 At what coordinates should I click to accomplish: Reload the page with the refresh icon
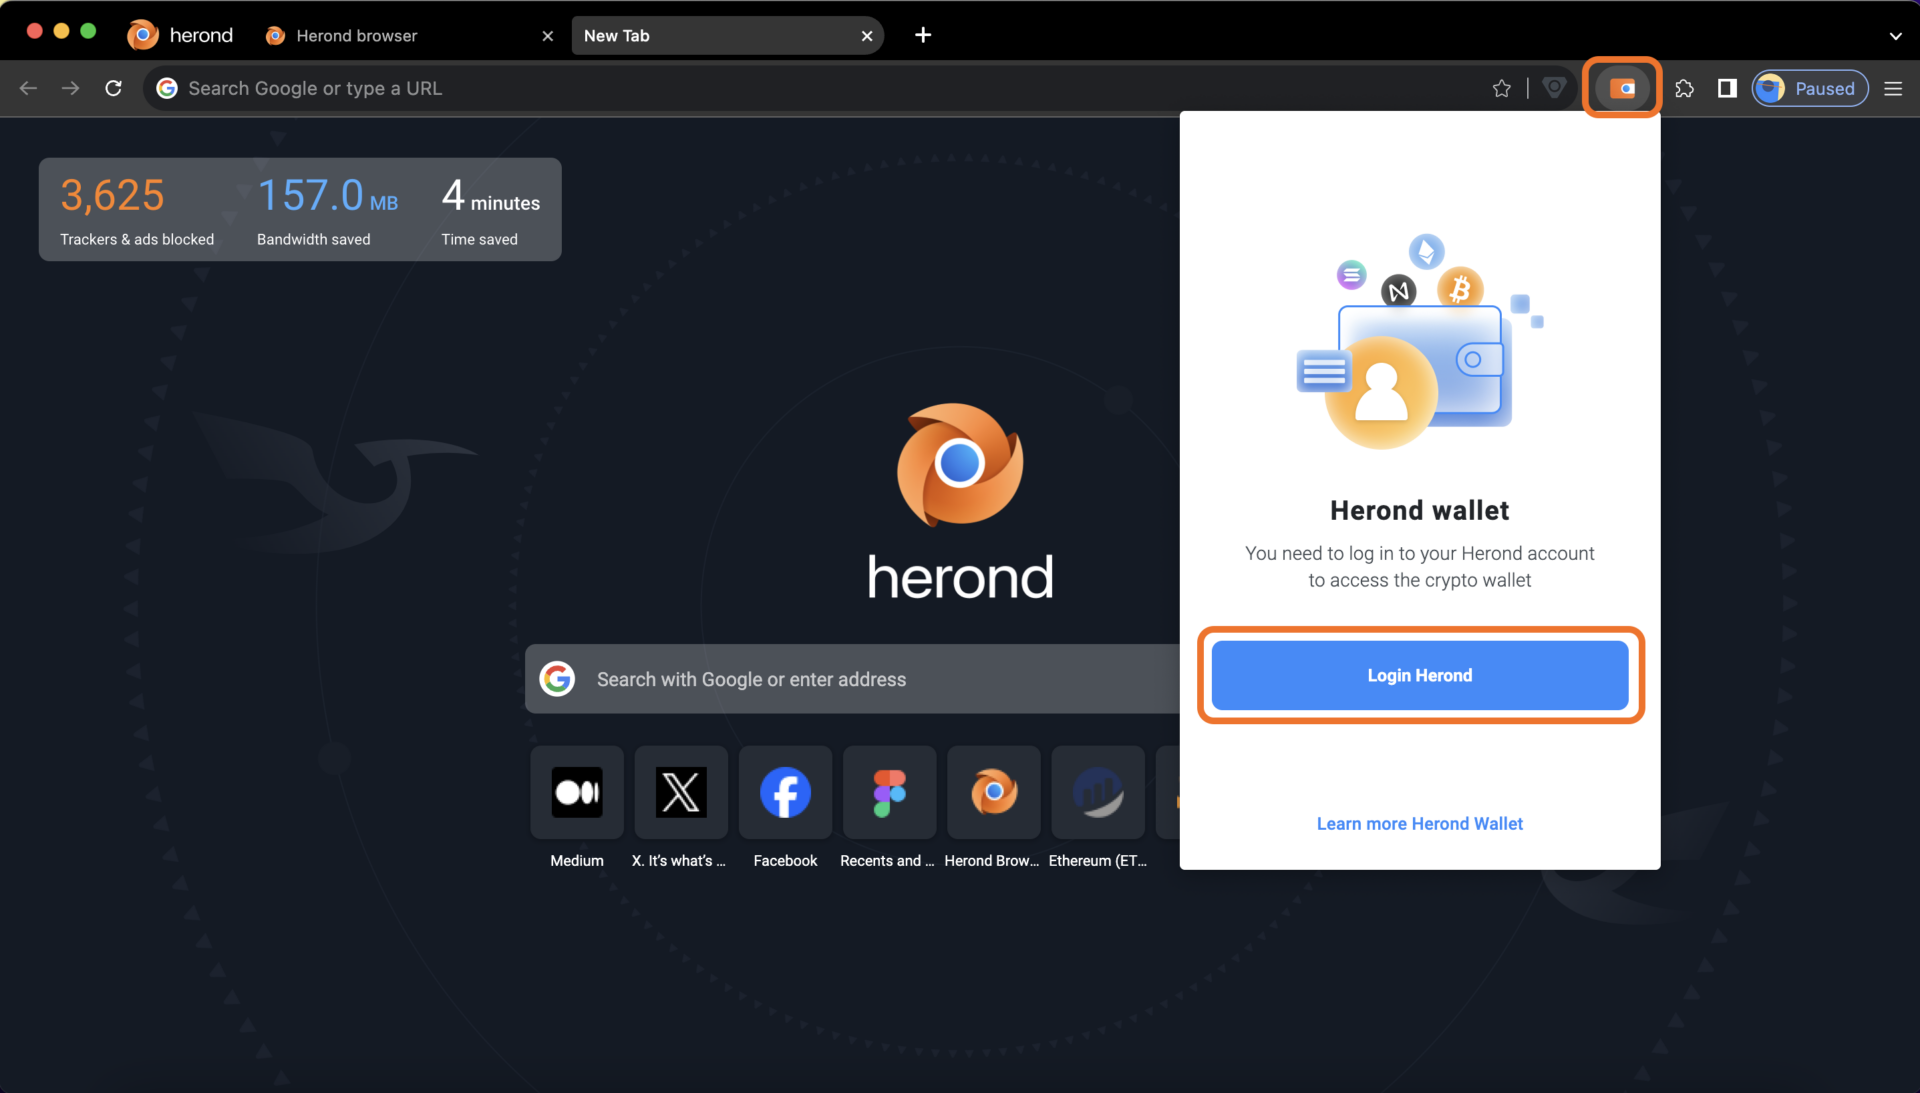113,88
